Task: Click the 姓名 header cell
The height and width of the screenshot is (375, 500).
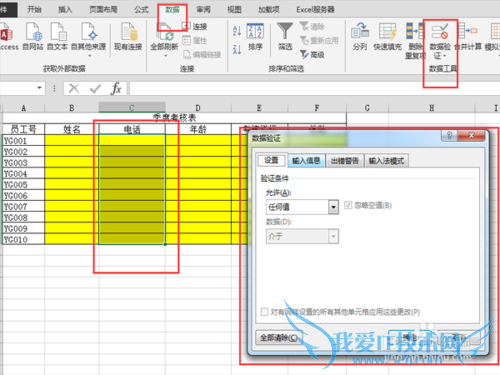Action: coord(72,129)
